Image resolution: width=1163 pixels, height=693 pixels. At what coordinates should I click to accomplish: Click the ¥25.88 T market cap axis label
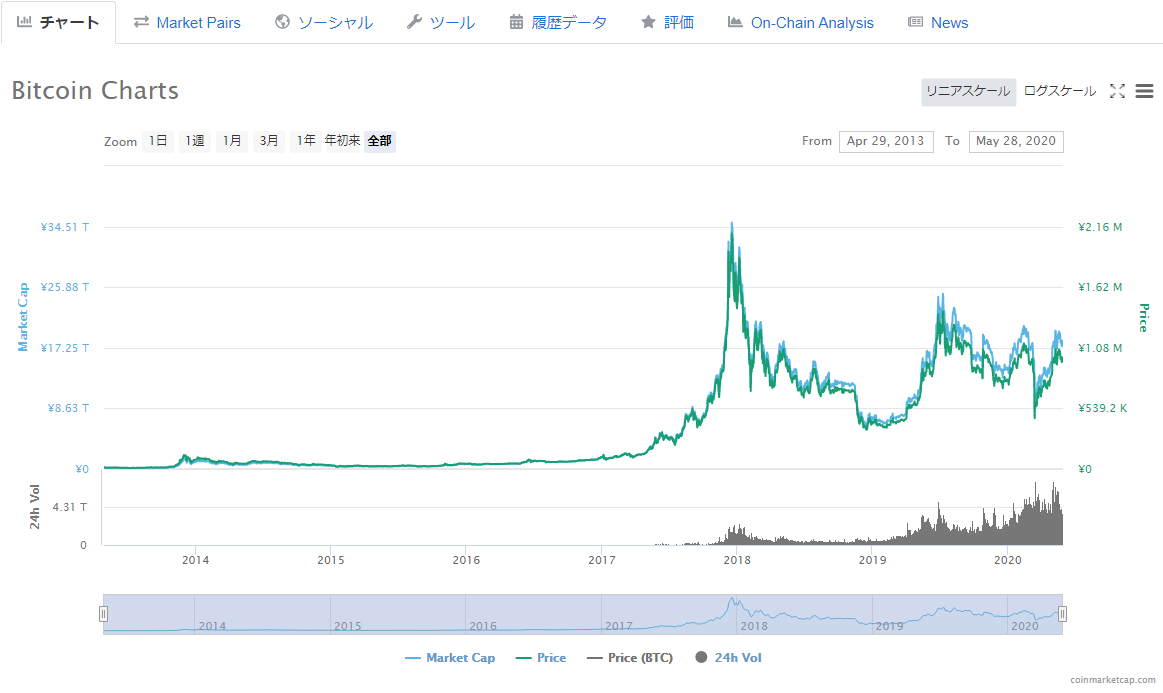[x=65, y=287]
